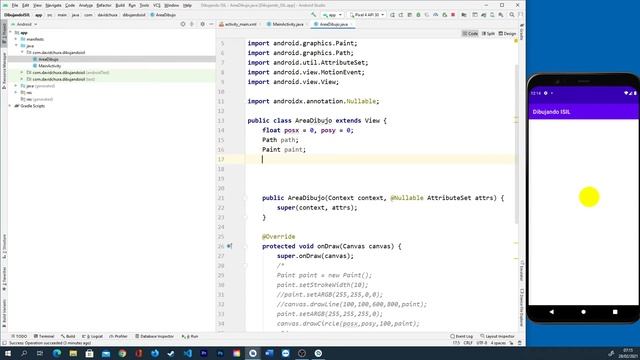Open the Event Log button
Screen dimensions: 640x360
462,336
